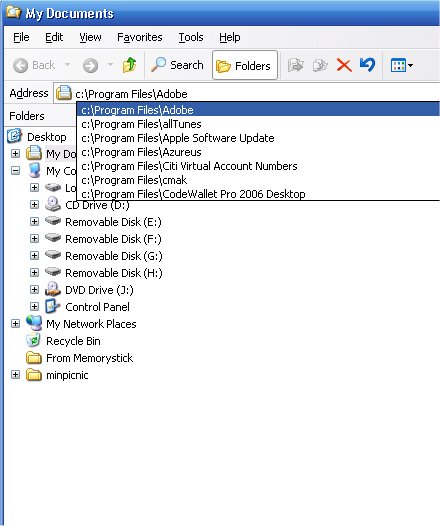Choose Citi Virtual Account Numbers path
Image resolution: width=440 pixels, height=526 pixels.
(x=258, y=166)
